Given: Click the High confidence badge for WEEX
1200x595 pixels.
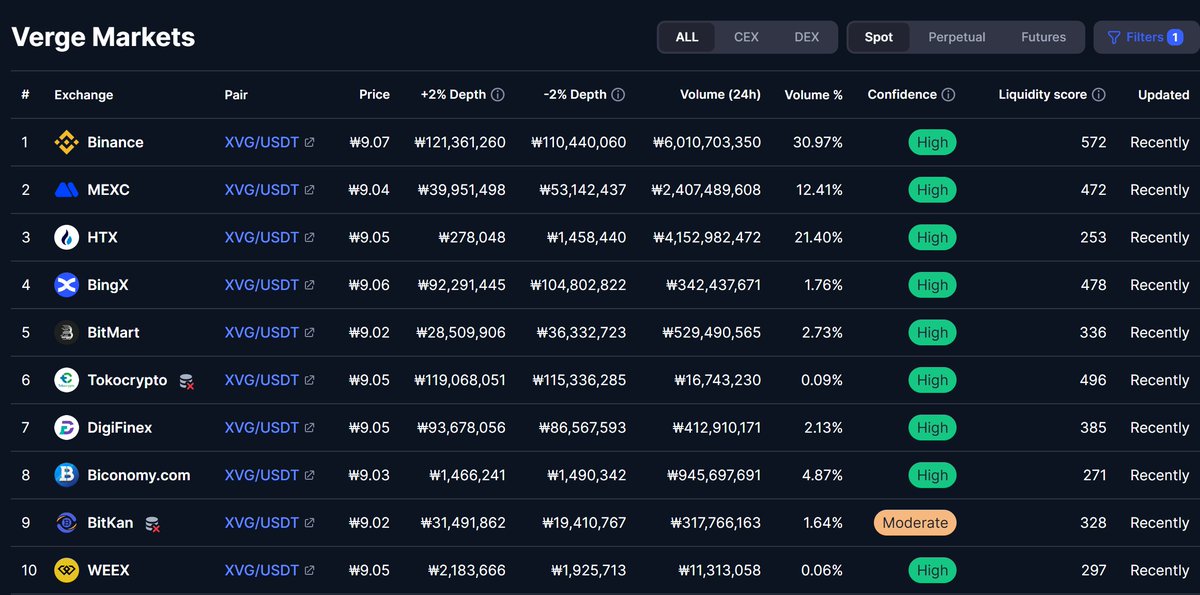Looking at the screenshot, I should click(932, 570).
